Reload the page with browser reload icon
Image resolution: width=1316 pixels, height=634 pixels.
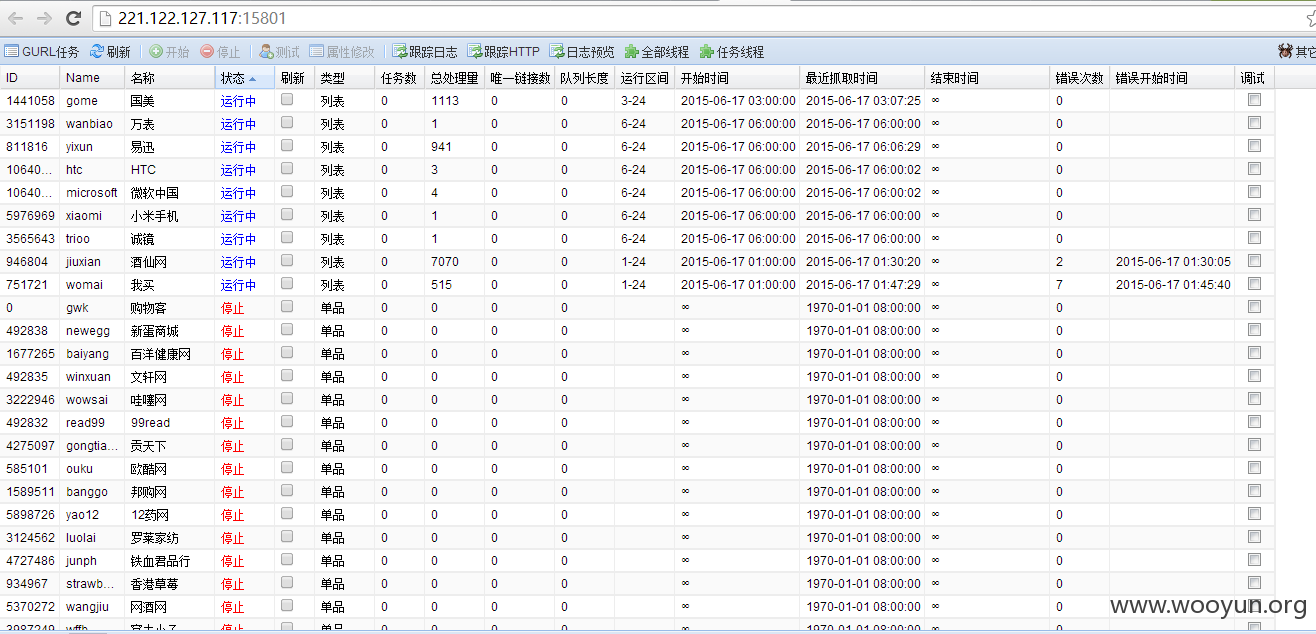point(73,18)
